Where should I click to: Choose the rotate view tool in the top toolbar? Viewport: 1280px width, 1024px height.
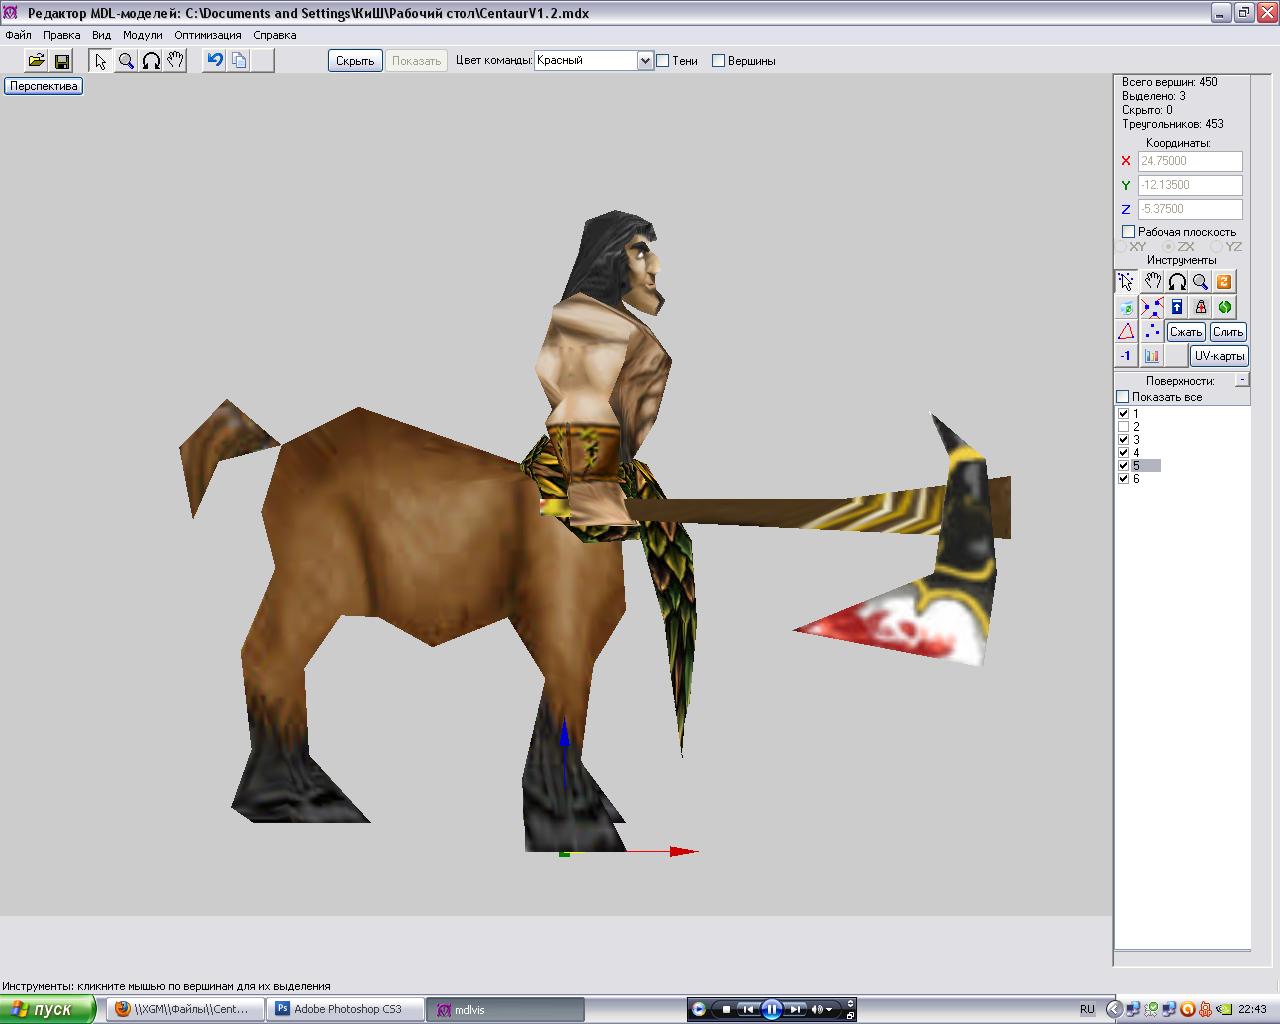(151, 60)
